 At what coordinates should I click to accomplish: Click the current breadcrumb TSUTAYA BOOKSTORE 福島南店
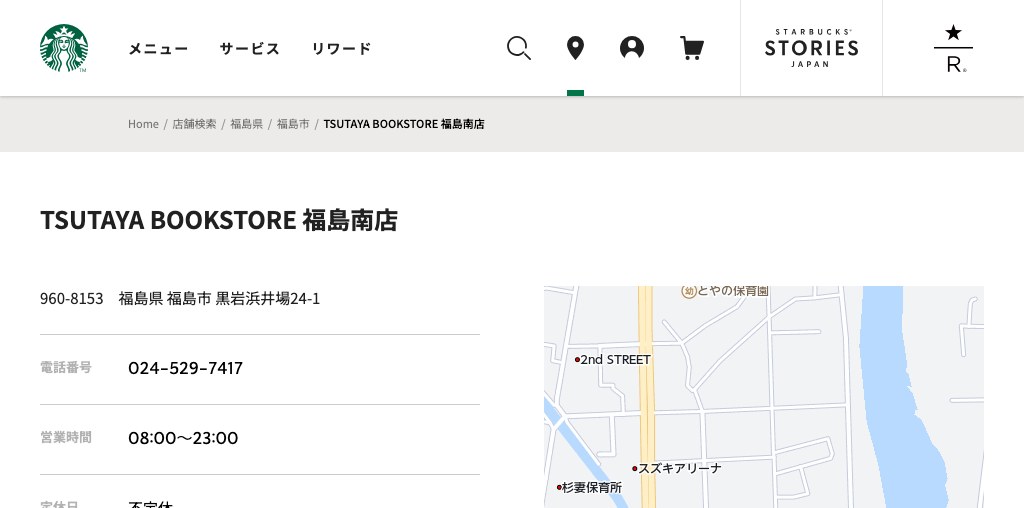[x=404, y=124]
